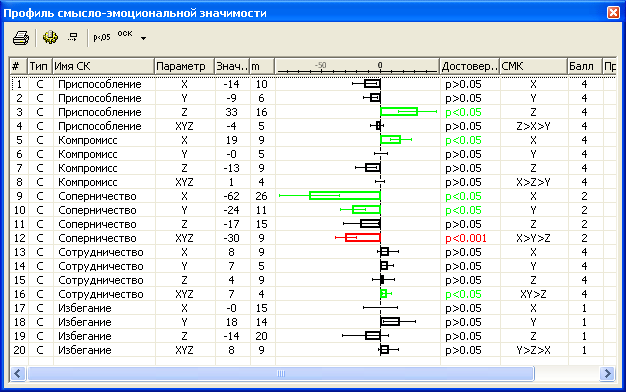Click the Знач.. column header
This screenshot has width=626, height=392.
pyautogui.click(x=232, y=66)
